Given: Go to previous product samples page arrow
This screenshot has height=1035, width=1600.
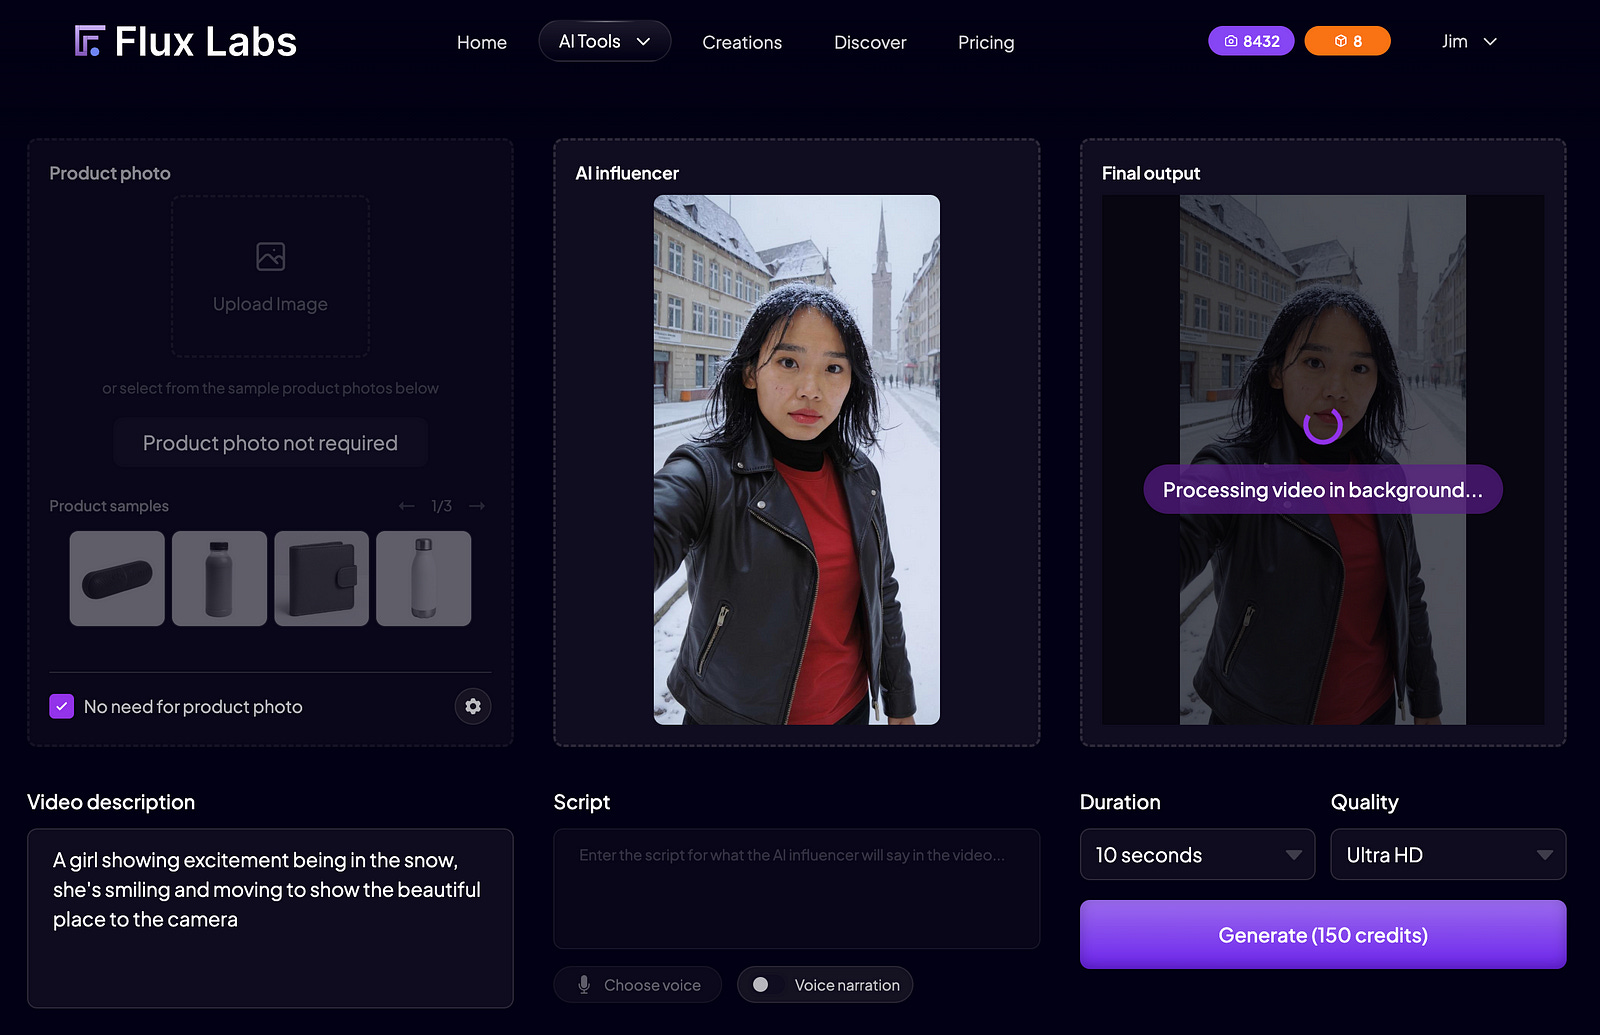Looking at the screenshot, I should click(406, 506).
